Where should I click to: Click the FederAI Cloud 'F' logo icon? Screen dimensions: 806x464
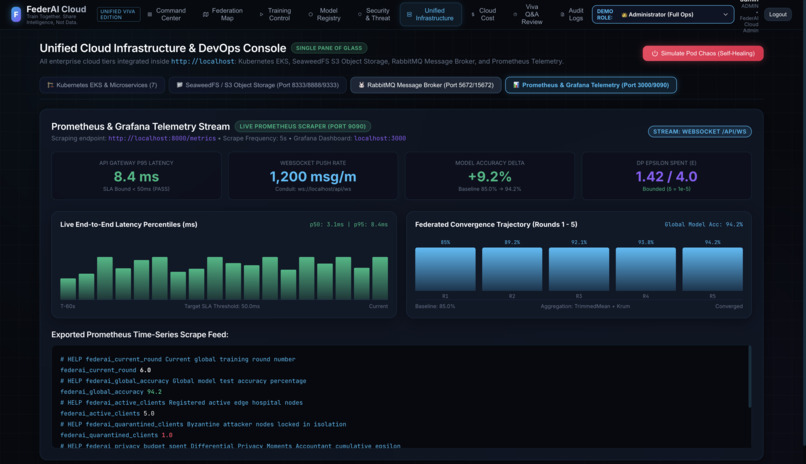point(16,14)
